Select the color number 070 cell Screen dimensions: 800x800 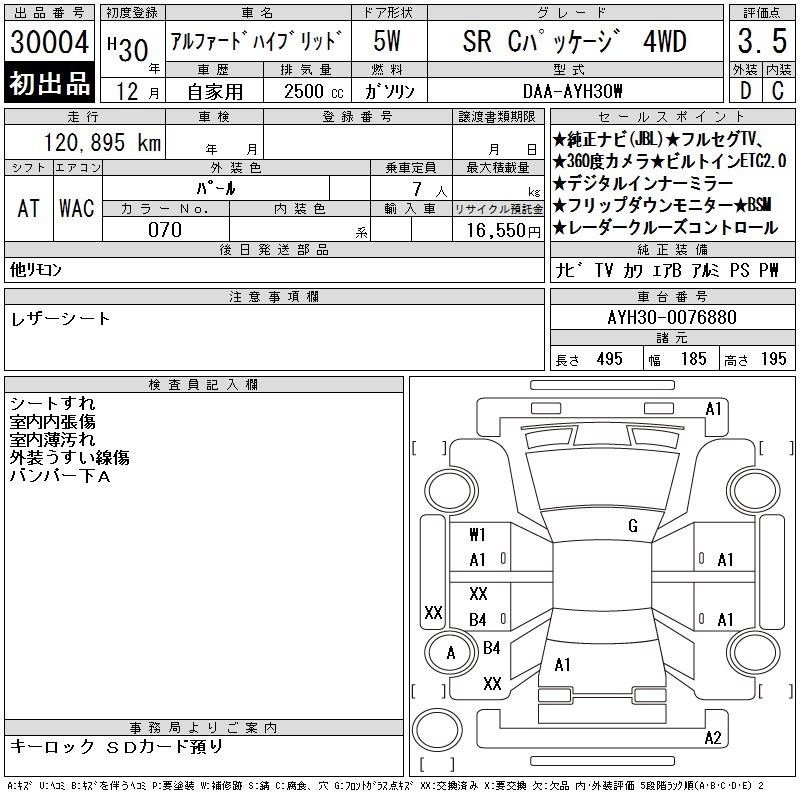pyautogui.click(x=165, y=230)
